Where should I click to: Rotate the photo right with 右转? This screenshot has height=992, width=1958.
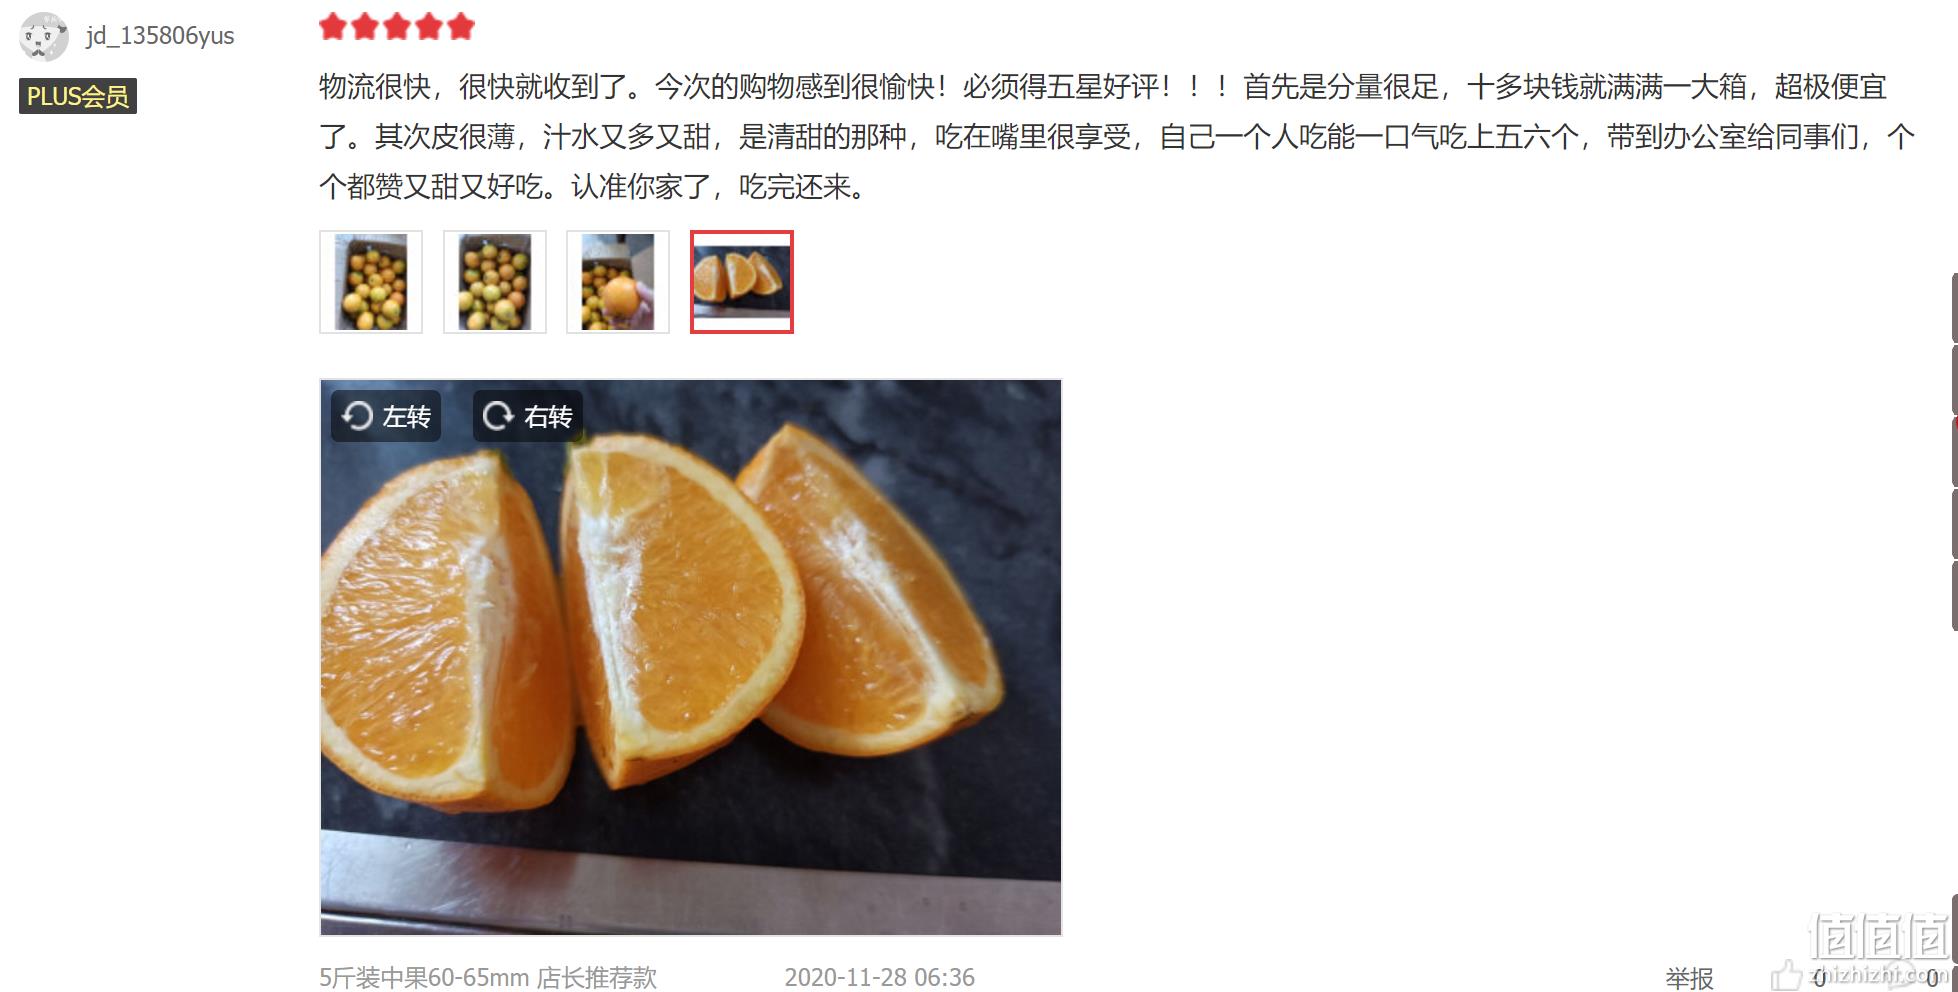[x=528, y=416]
